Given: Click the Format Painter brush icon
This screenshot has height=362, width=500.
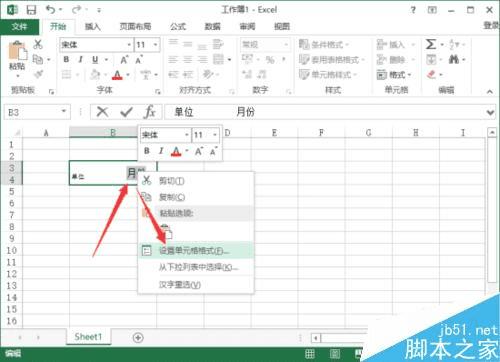Looking at the screenshot, I should pyautogui.click(x=39, y=74).
